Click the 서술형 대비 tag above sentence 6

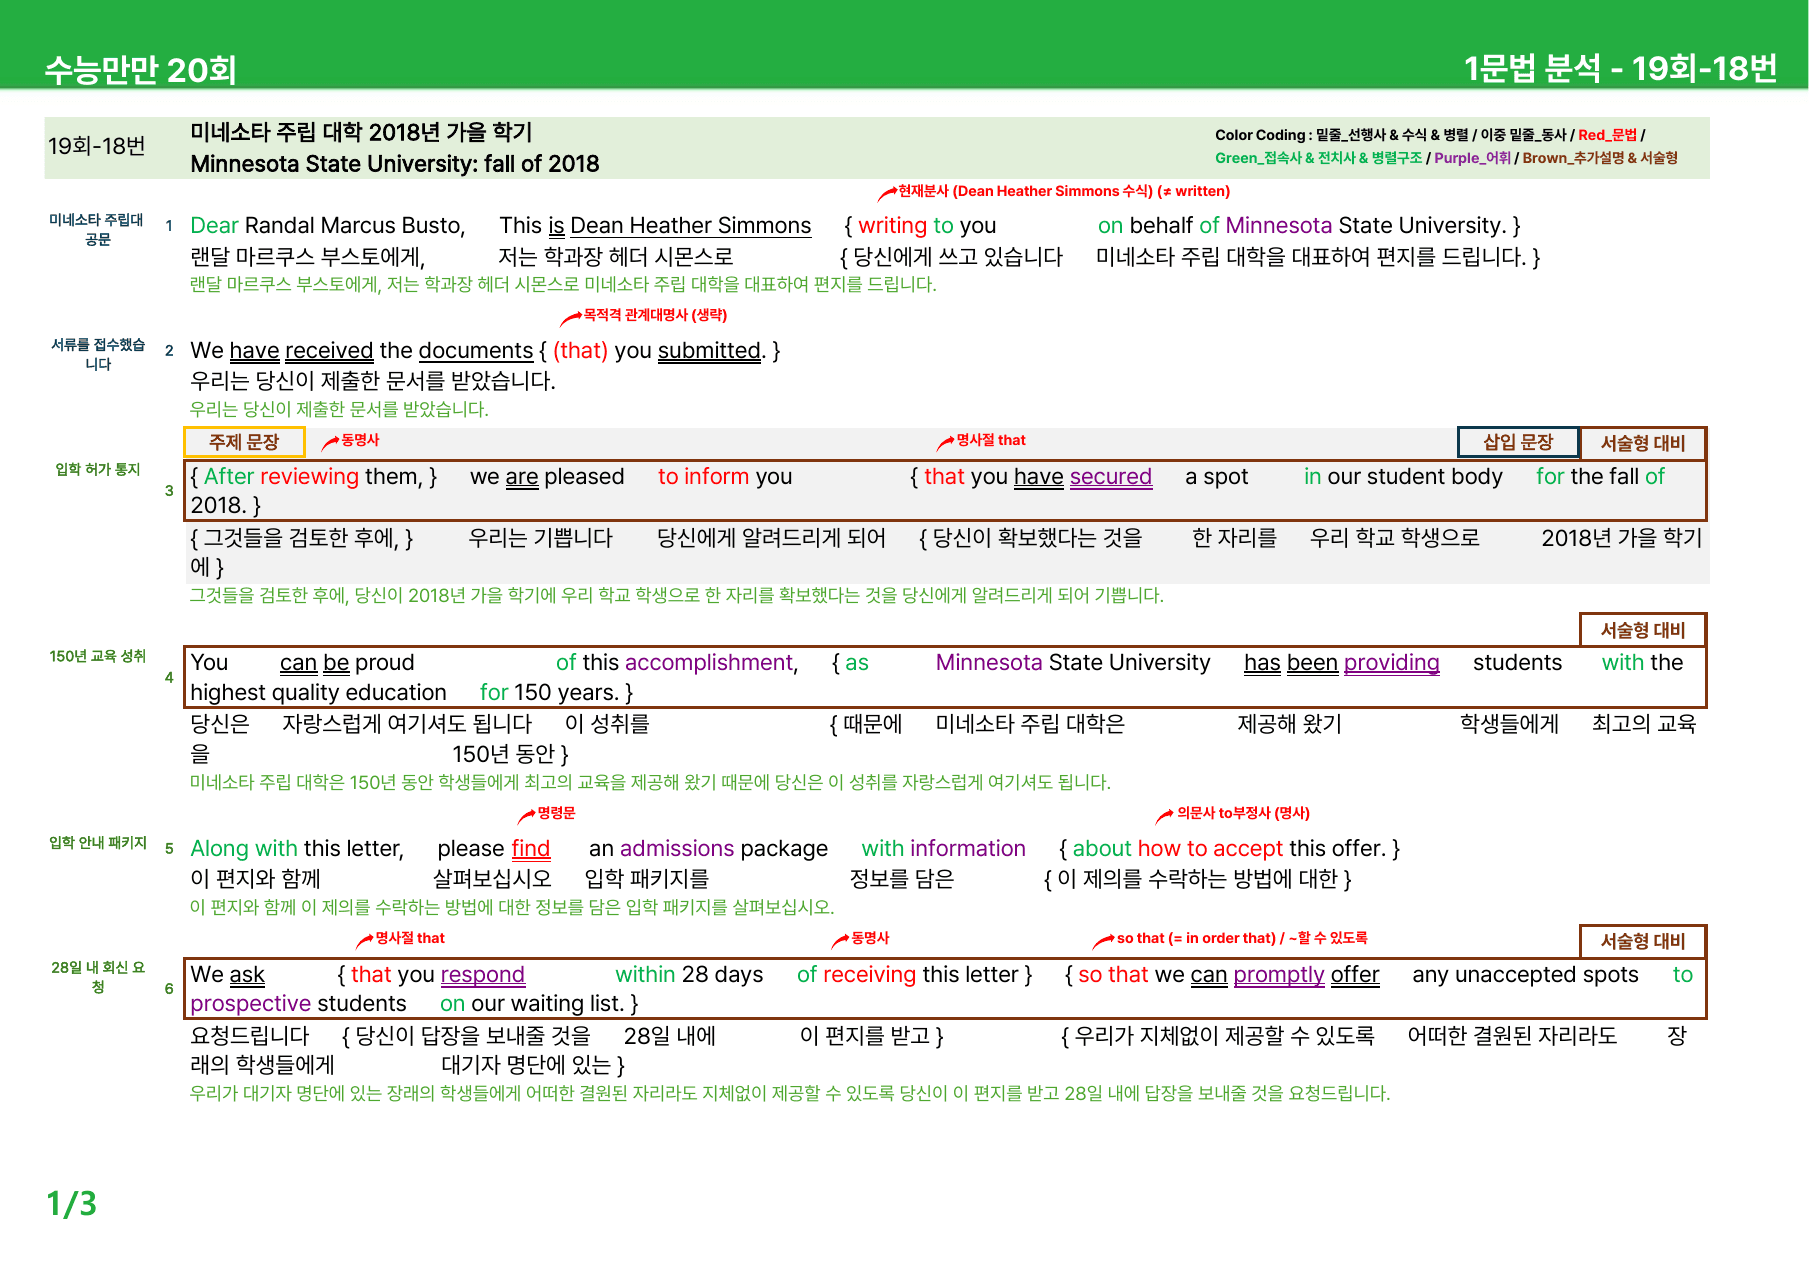pos(1643,941)
